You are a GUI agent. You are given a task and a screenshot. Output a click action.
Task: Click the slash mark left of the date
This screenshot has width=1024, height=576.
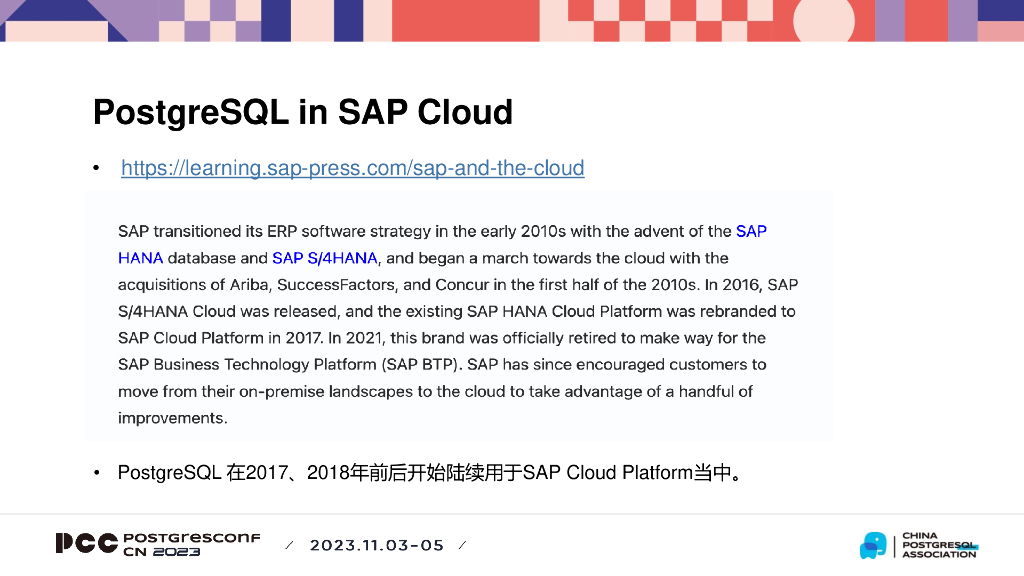(x=290, y=545)
